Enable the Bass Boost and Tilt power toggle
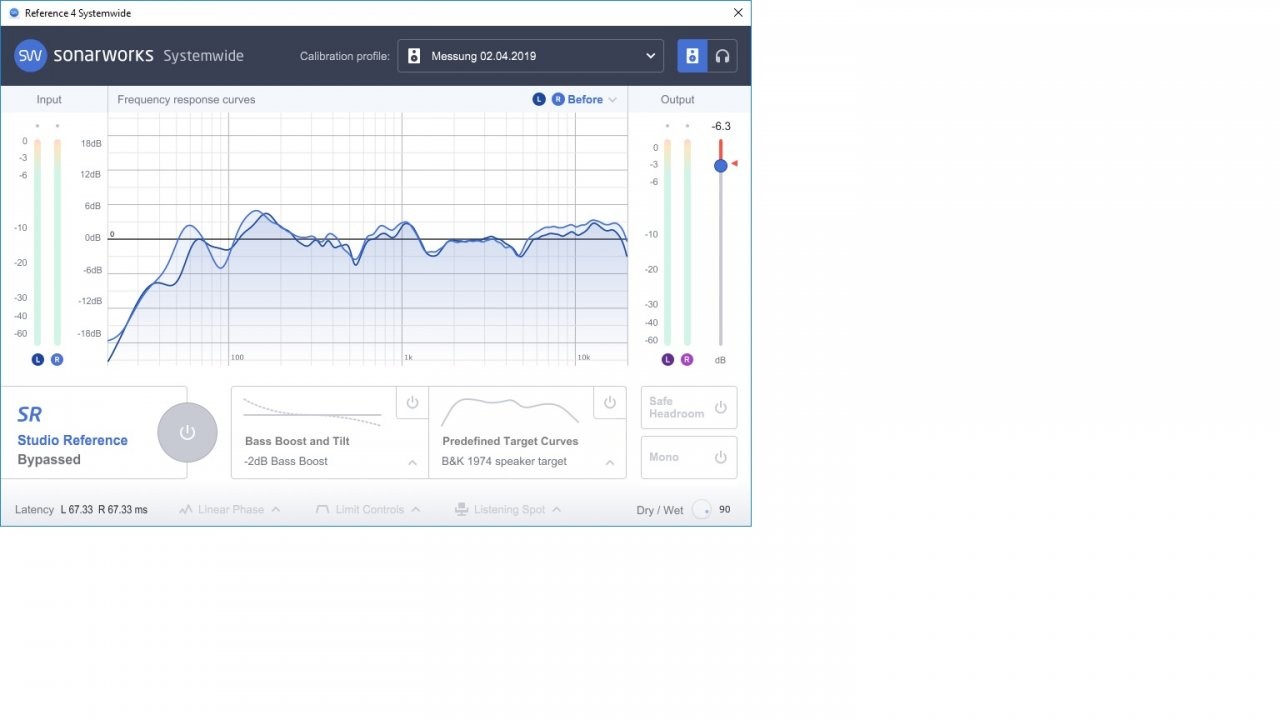This screenshot has height=720, width=1280. pyautogui.click(x=412, y=402)
